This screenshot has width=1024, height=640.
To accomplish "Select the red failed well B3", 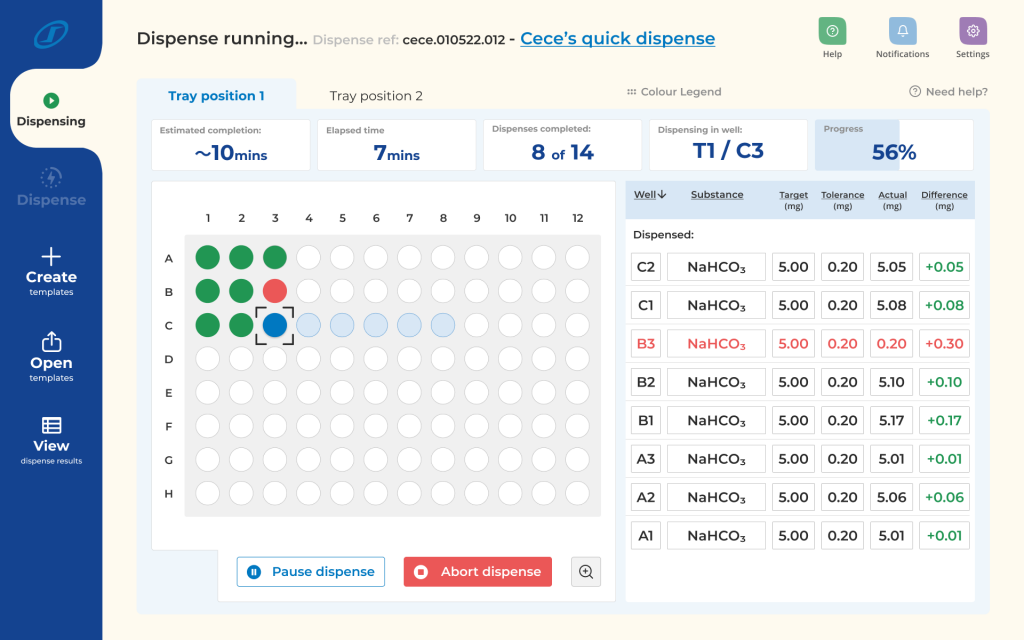I will tap(275, 291).
